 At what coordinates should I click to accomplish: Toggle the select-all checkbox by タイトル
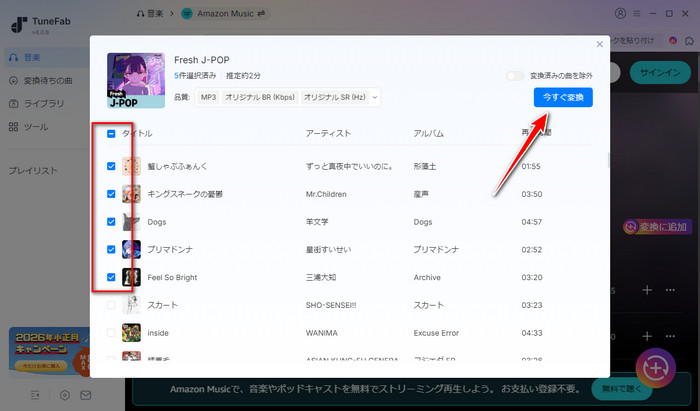[111, 133]
